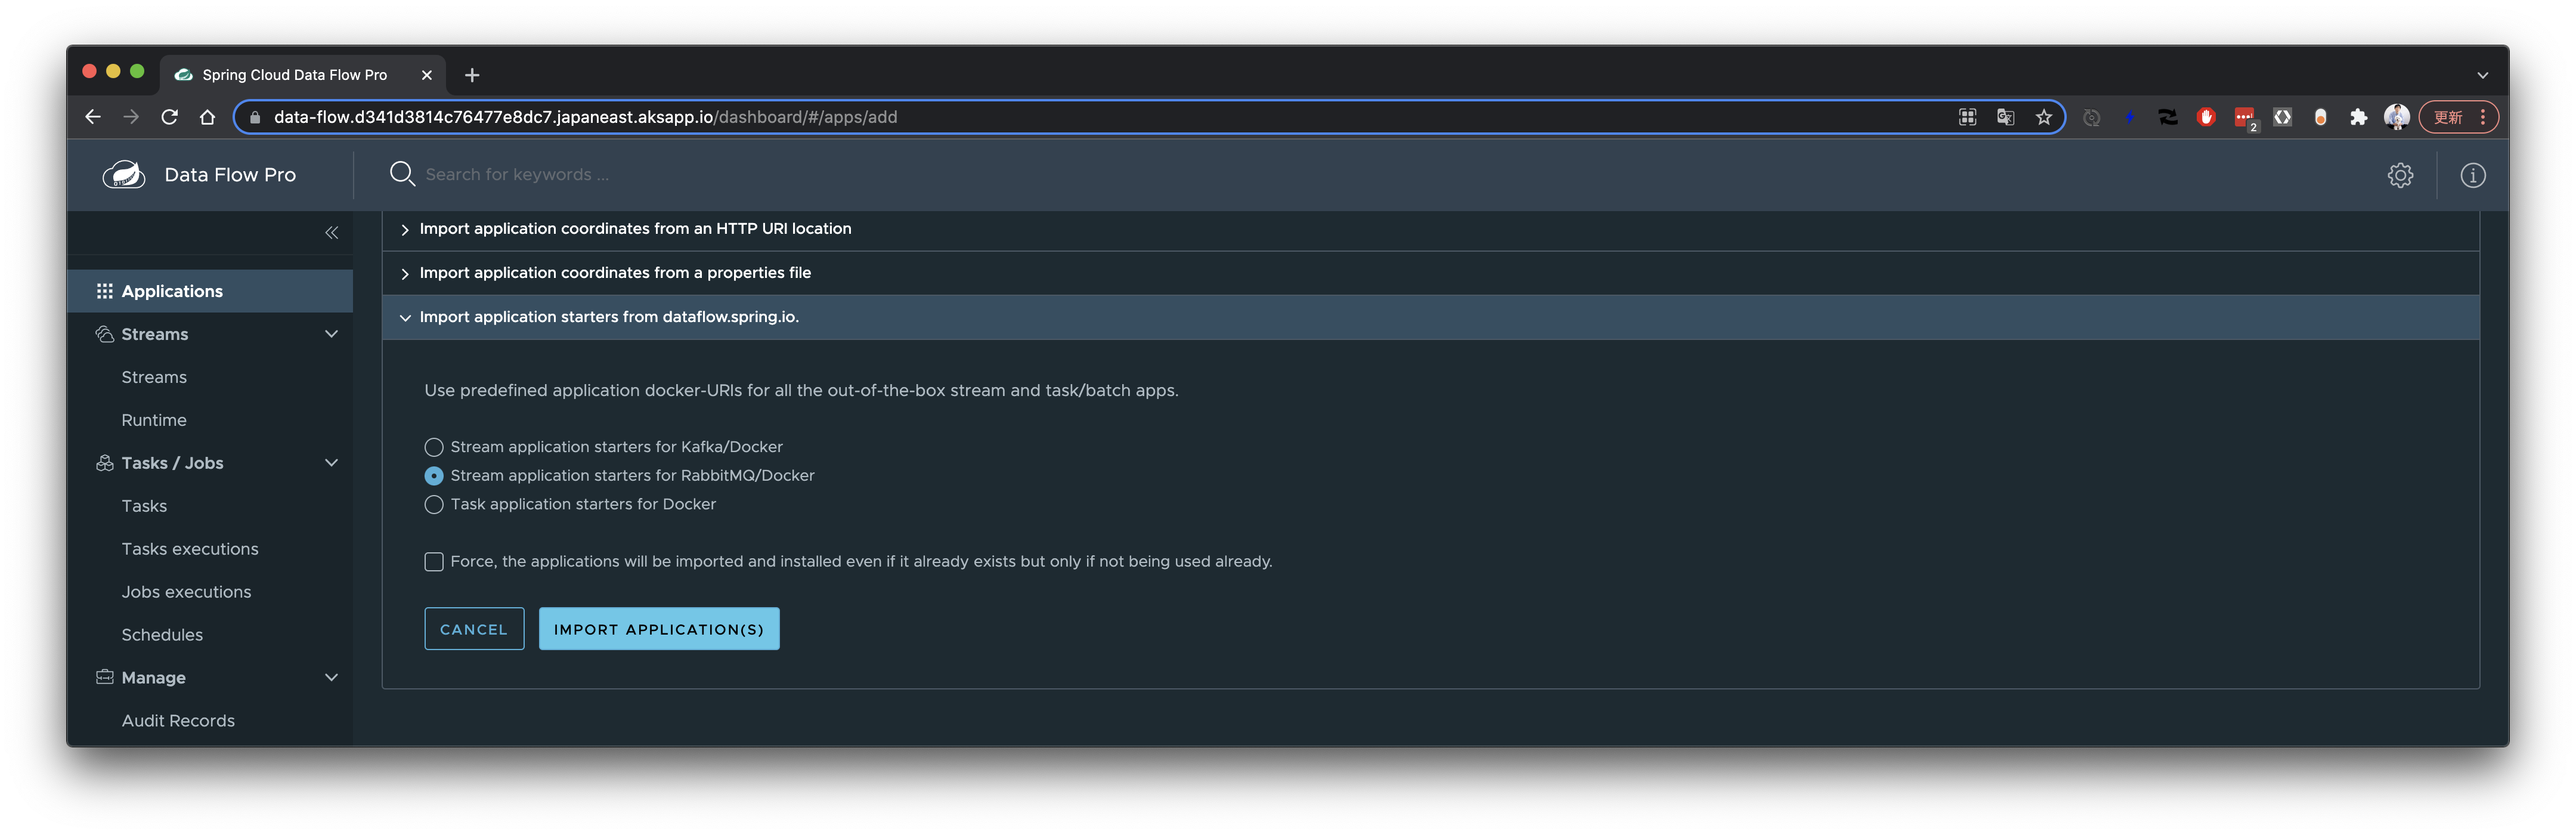Click the search magnifier icon
2576x835 pixels.
402,174
